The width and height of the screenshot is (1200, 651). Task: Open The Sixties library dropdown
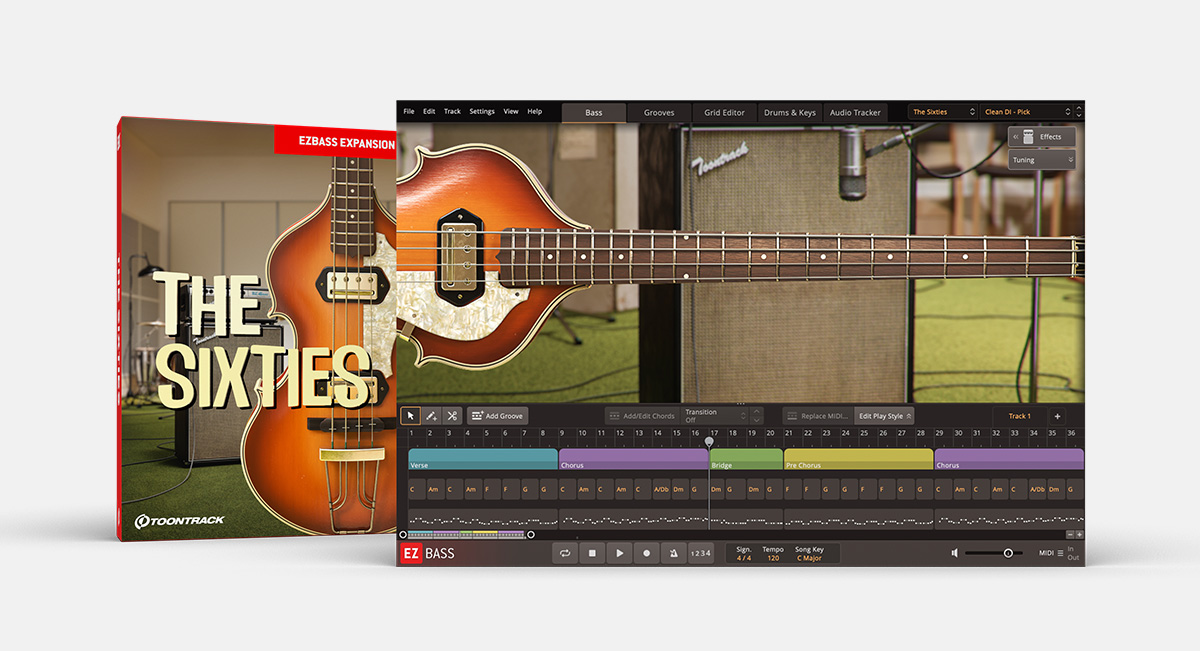click(x=942, y=112)
